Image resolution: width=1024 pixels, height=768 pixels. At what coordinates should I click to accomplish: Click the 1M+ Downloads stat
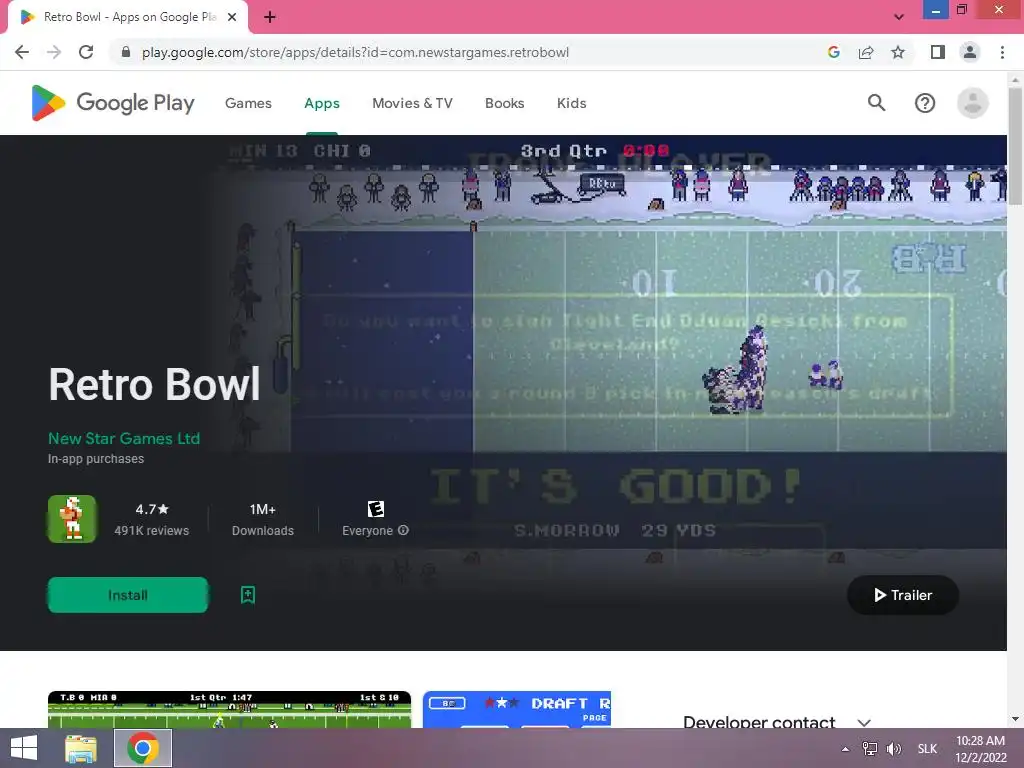[263, 519]
